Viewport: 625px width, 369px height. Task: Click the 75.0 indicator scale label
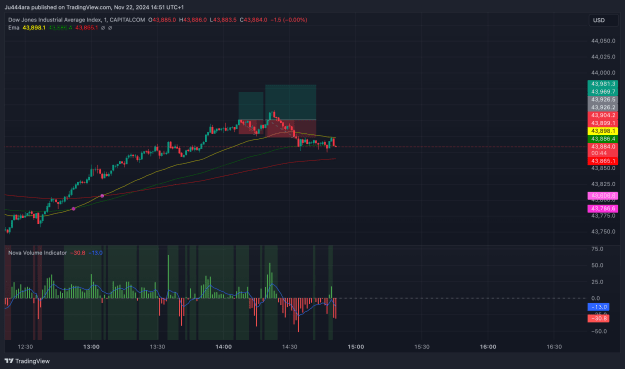[597, 249]
